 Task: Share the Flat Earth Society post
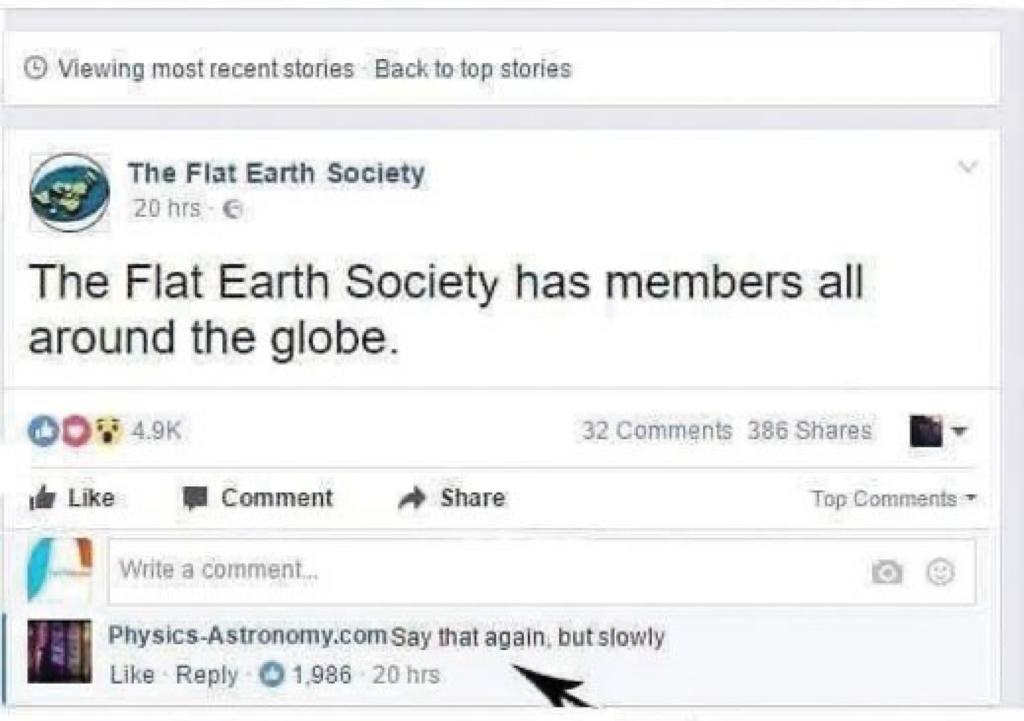click(451, 498)
